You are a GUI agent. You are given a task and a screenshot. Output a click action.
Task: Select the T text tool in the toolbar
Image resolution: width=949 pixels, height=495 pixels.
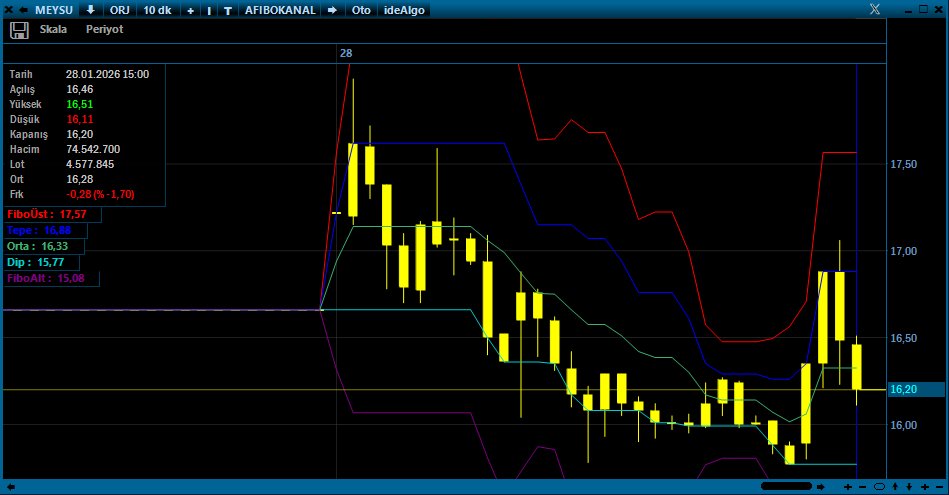click(228, 10)
